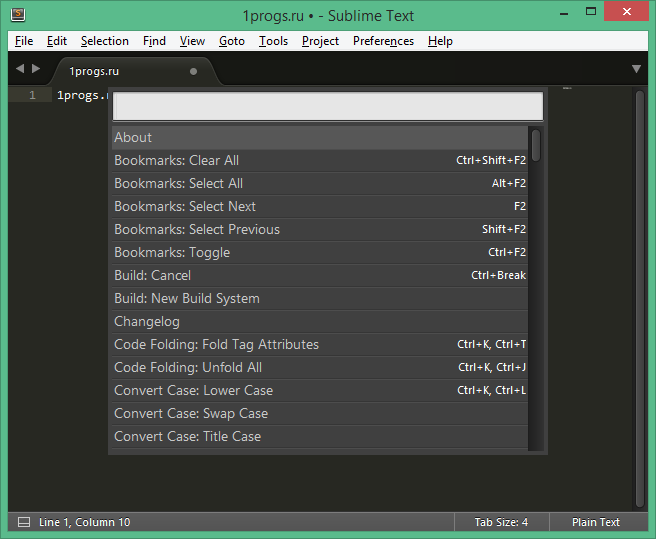Toggle the side bar status icon
Image resolution: width=656 pixels, height=539 pixels.
(24, 522)
